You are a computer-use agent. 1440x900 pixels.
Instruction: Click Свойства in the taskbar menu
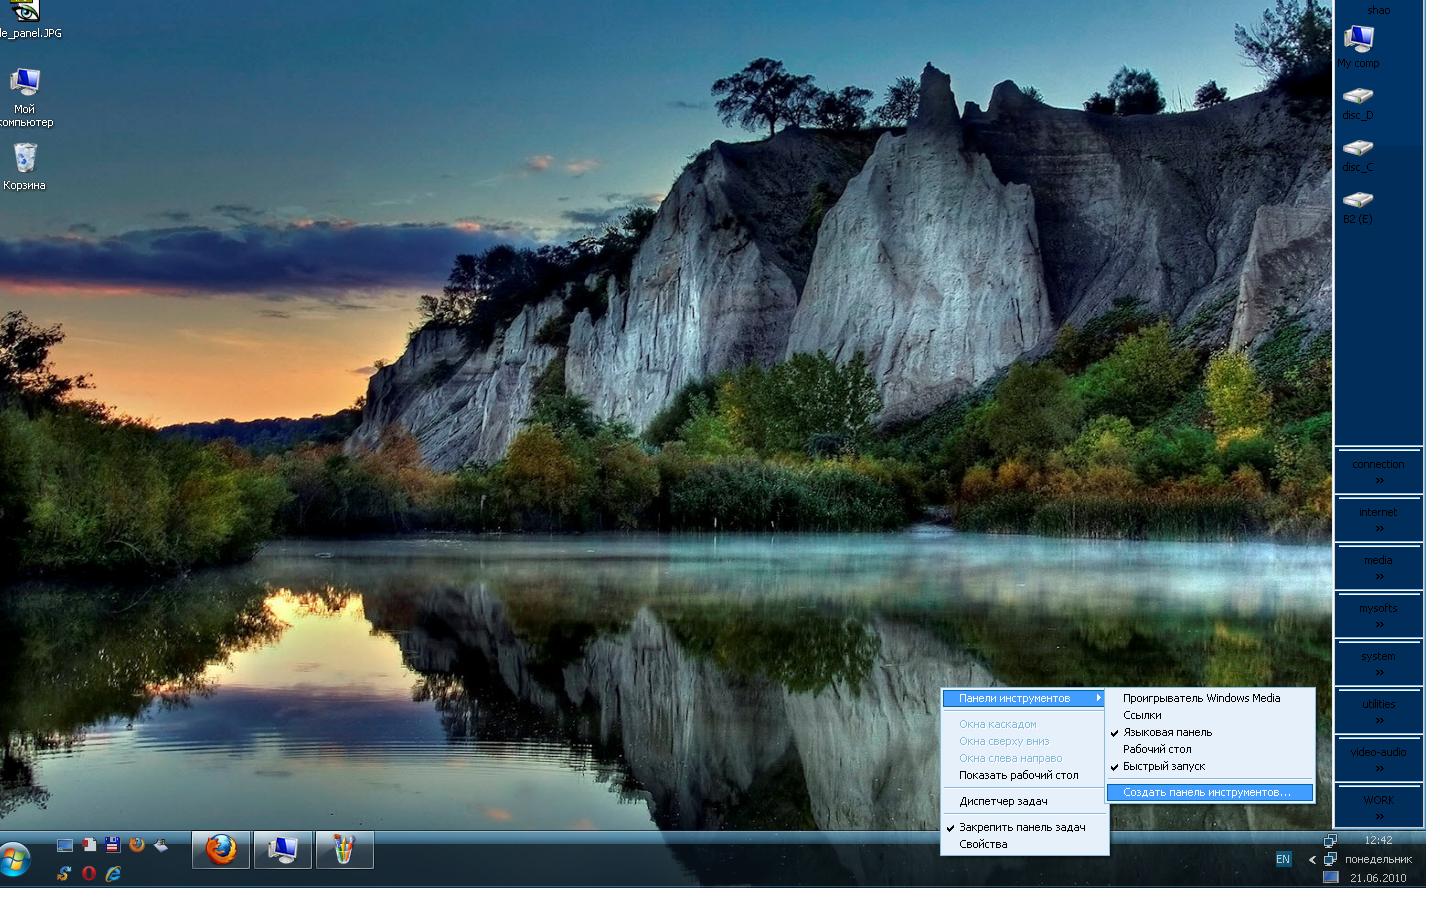click(983, 844)
